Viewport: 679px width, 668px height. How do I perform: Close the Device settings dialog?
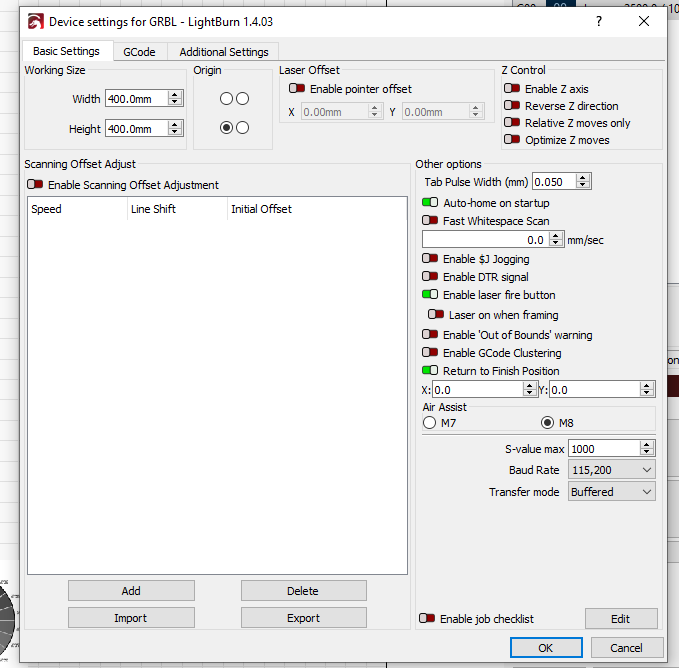click(x=643, y=21)
